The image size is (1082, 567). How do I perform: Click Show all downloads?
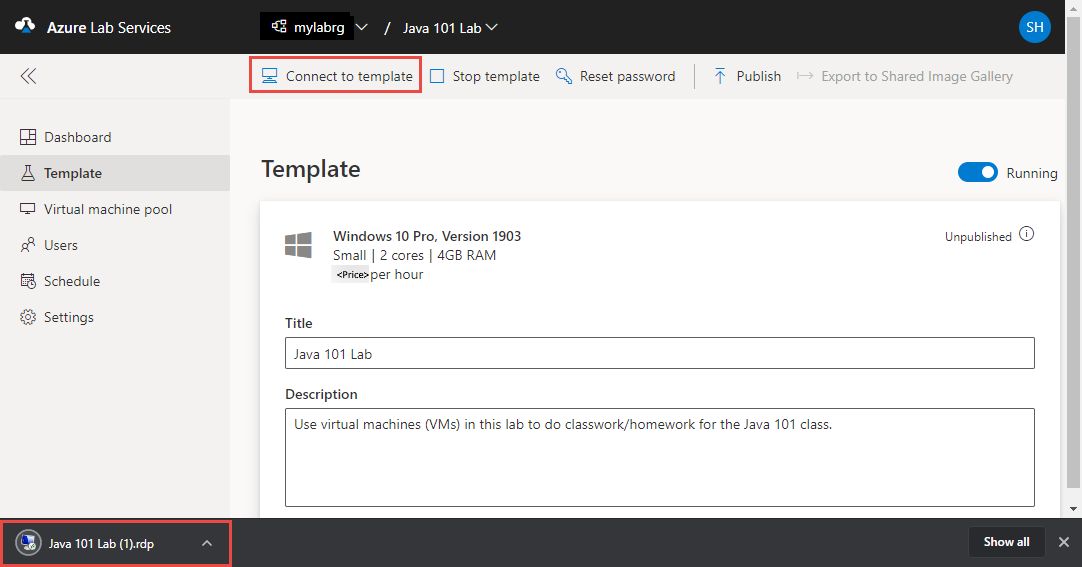pyautogui.click(x=1006, y=542)
